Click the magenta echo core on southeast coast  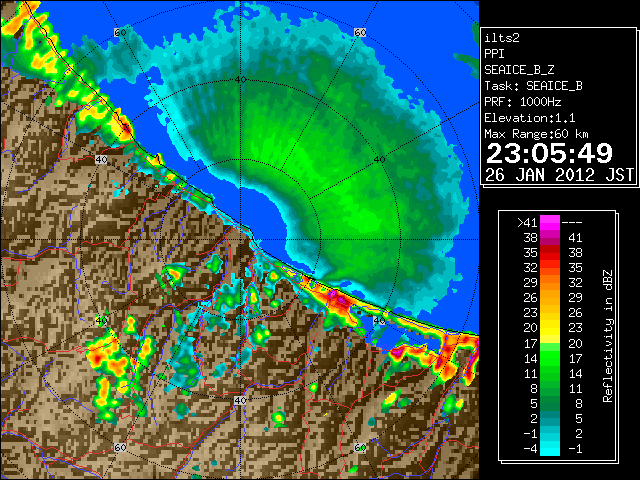(x=341, y=301)
